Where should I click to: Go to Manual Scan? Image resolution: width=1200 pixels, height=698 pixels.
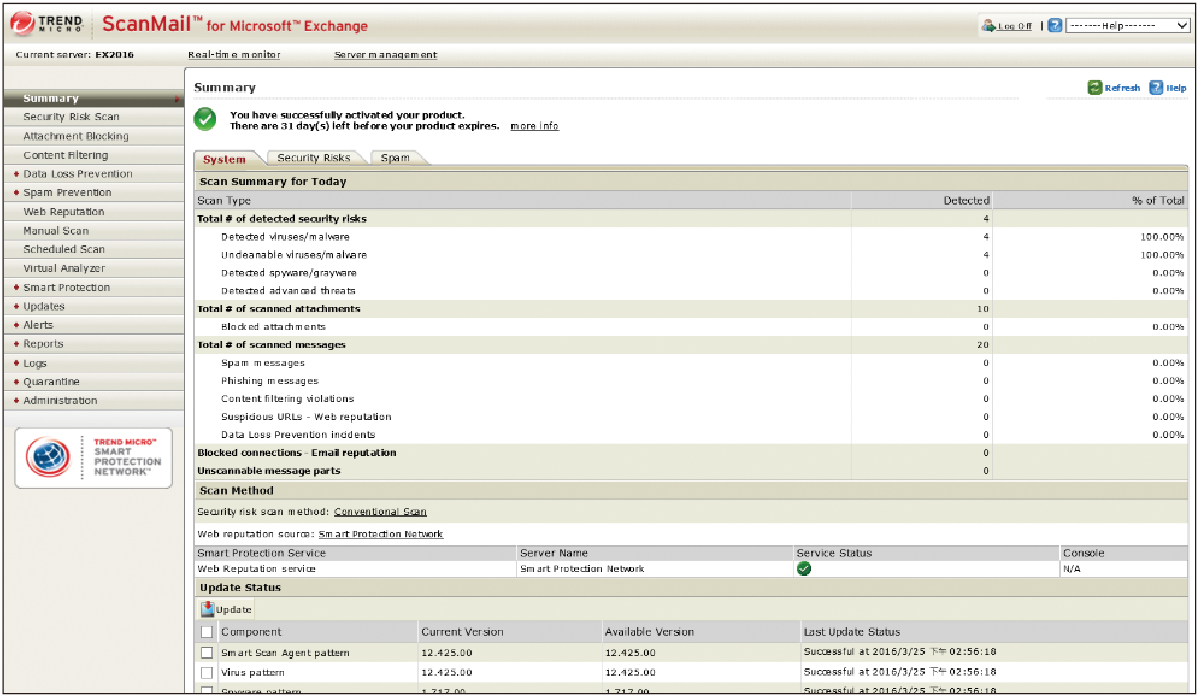93,231
